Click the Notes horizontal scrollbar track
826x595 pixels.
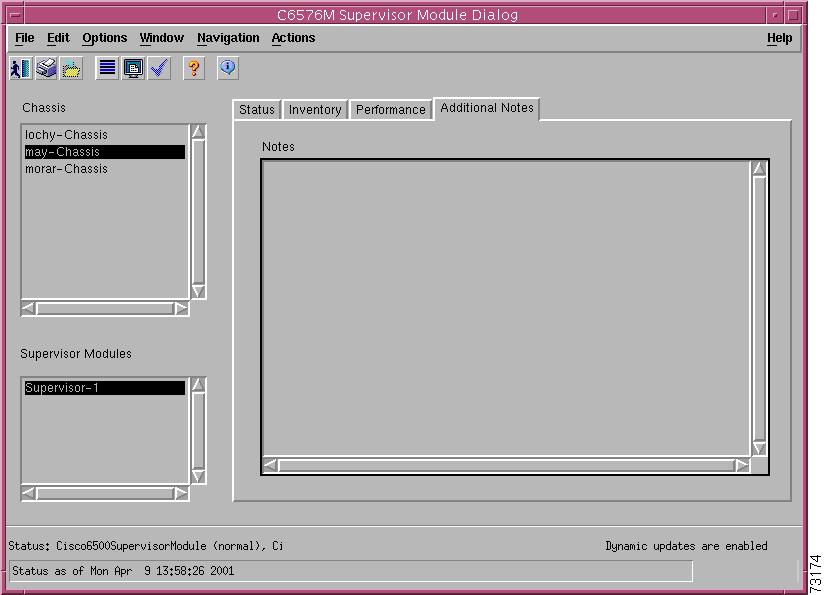[506, 465]
